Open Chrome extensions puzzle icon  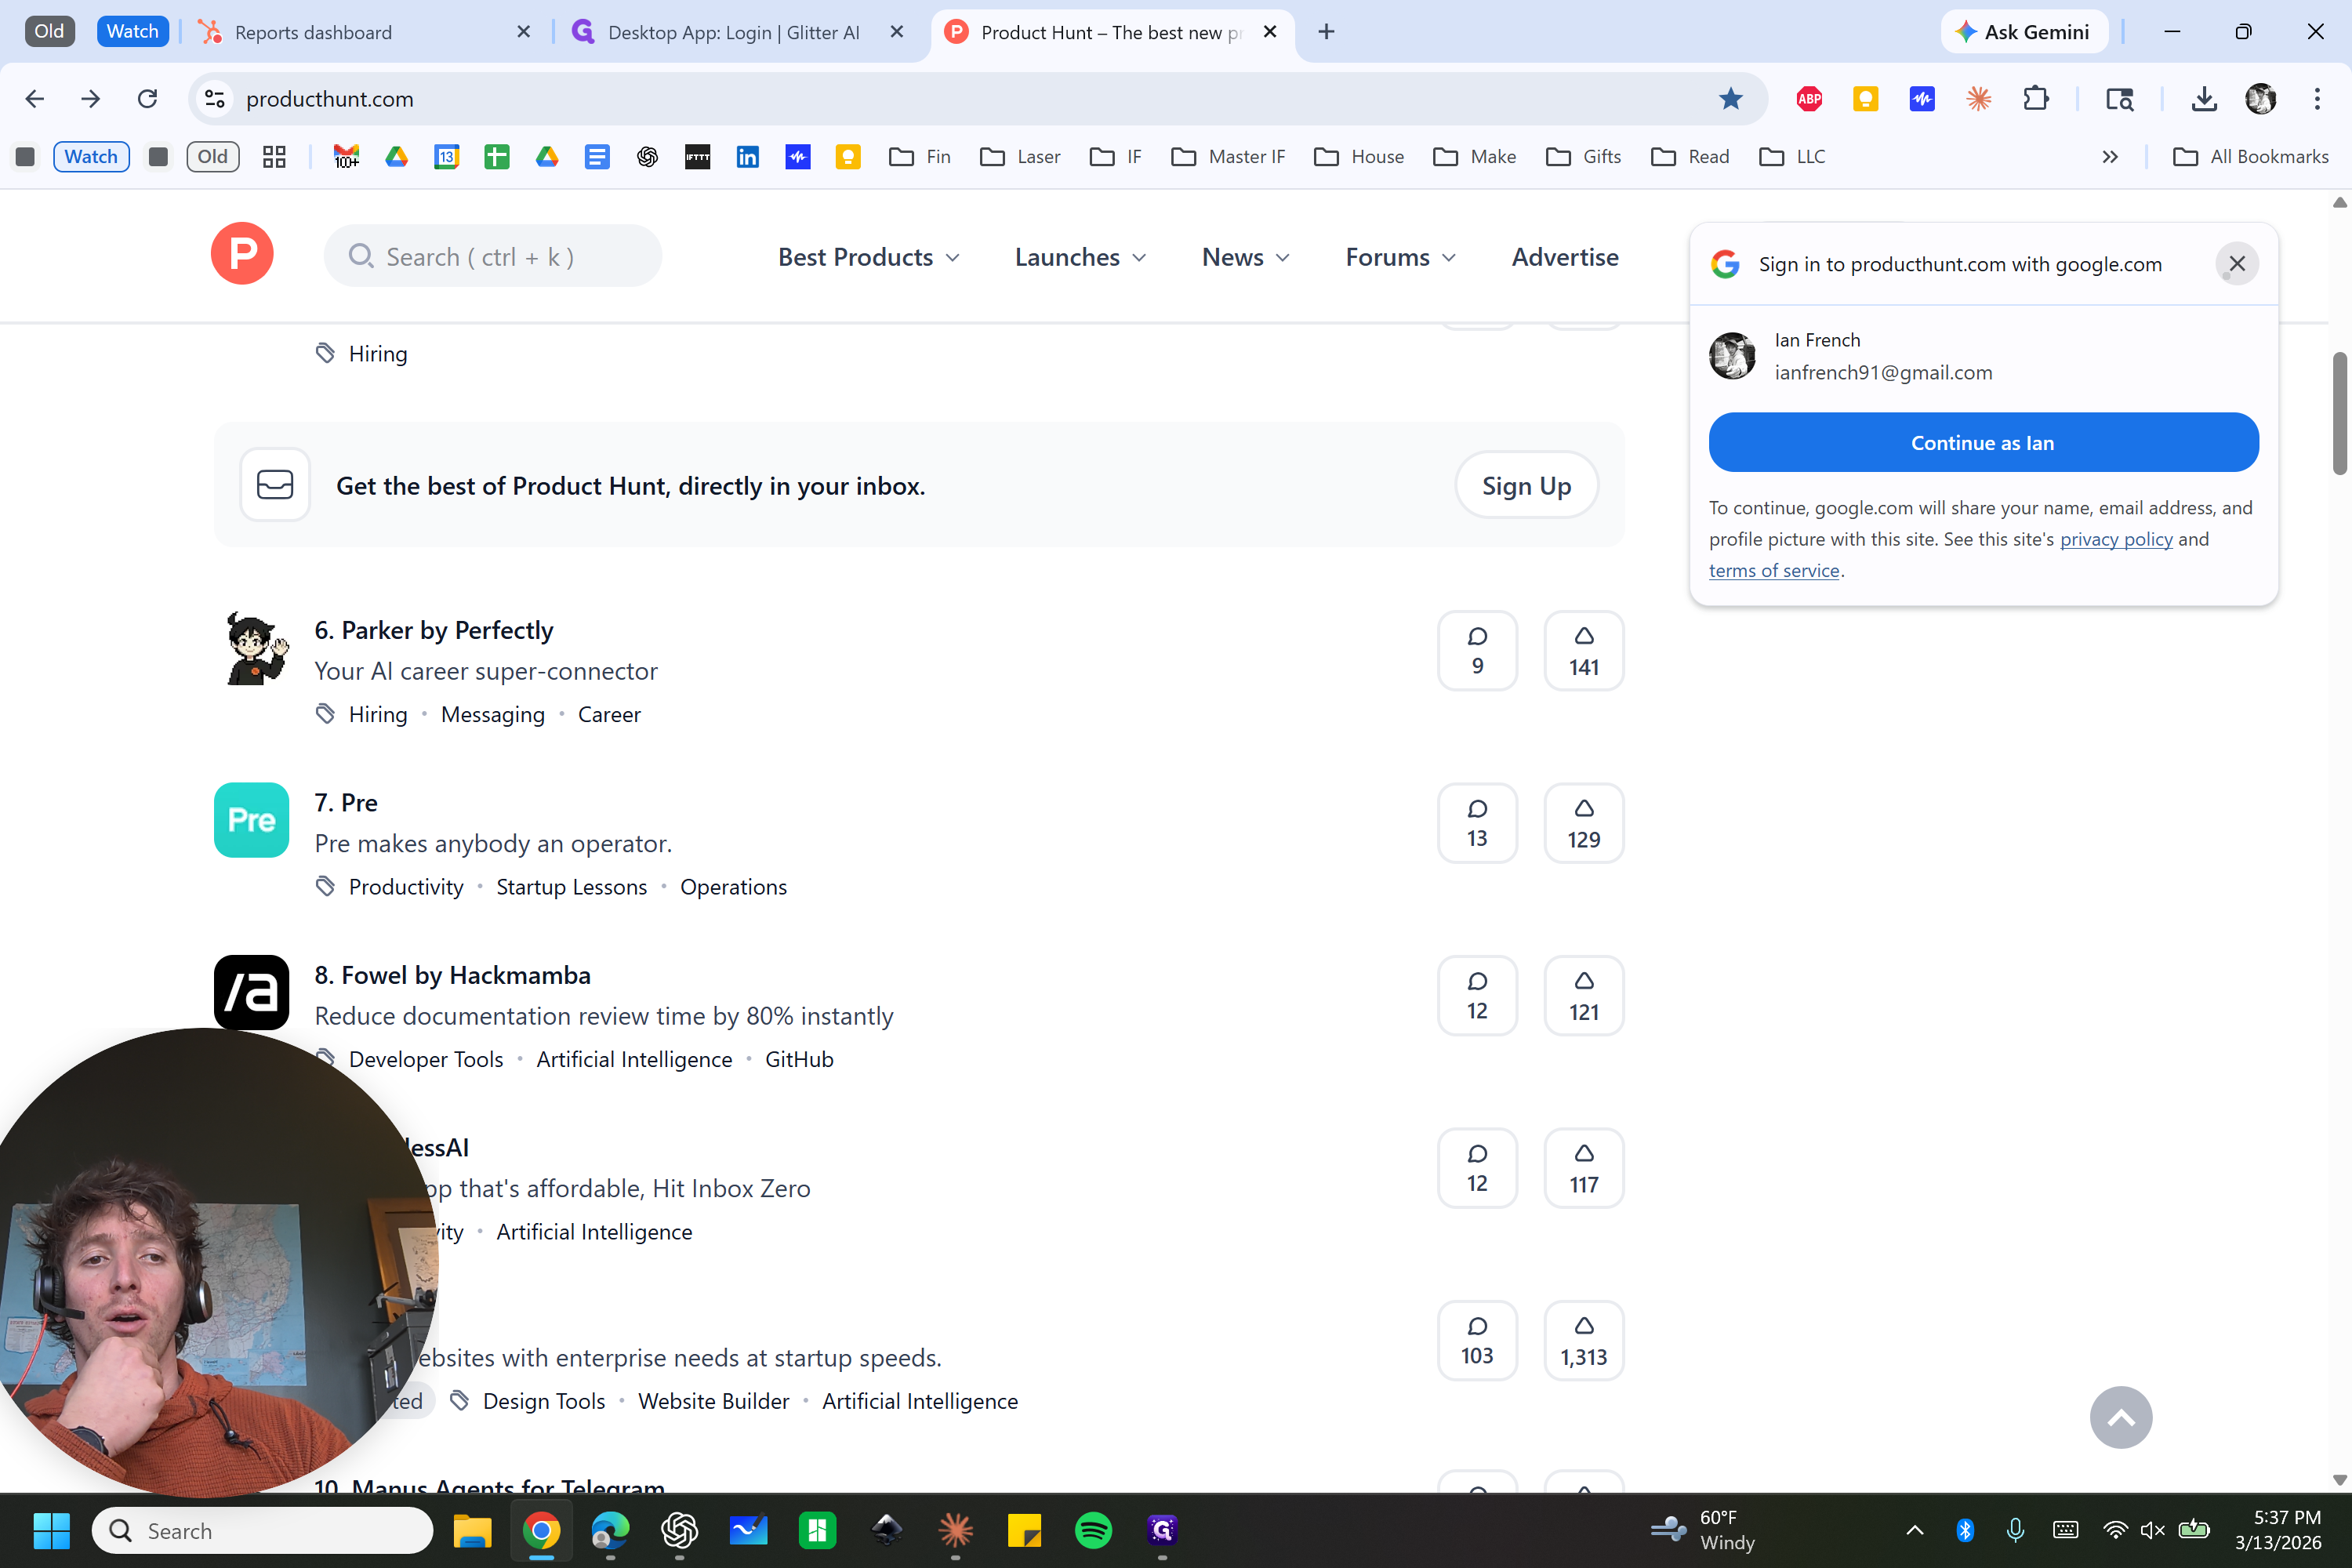click(x=2035, y=99)
